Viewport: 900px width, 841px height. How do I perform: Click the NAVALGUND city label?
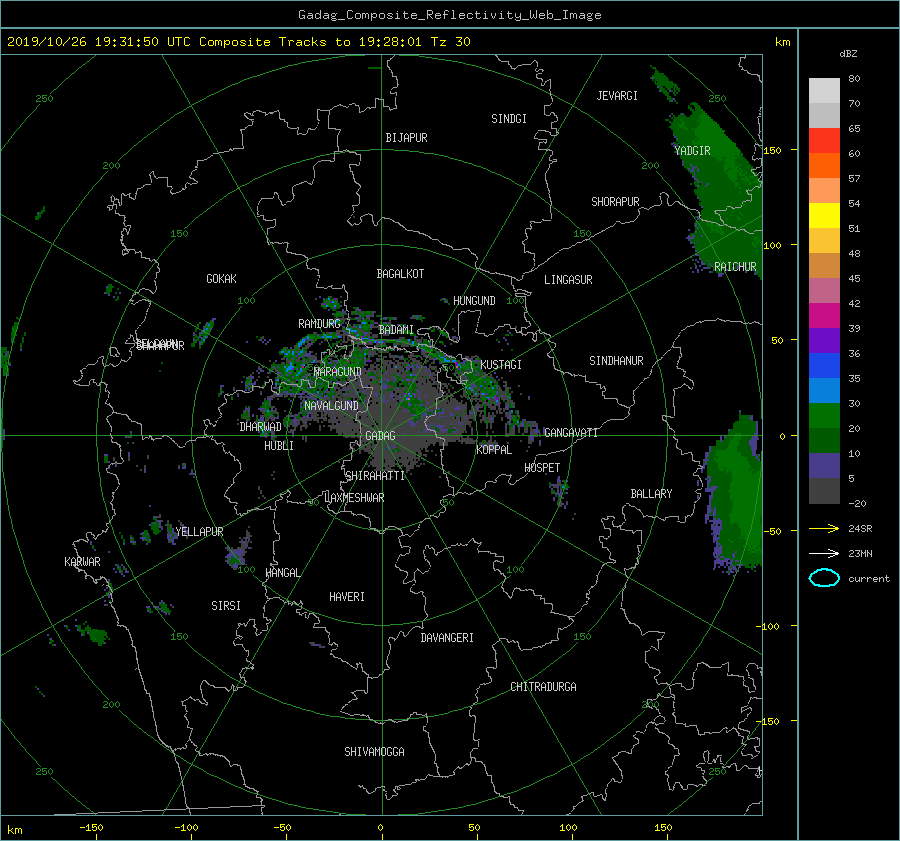(331, 405)
